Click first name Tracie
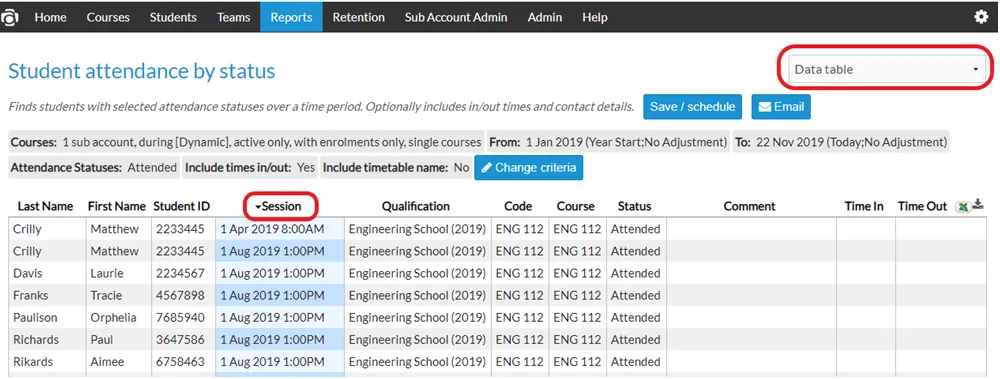The image size is (1000, 379). [x=107, y=295]
